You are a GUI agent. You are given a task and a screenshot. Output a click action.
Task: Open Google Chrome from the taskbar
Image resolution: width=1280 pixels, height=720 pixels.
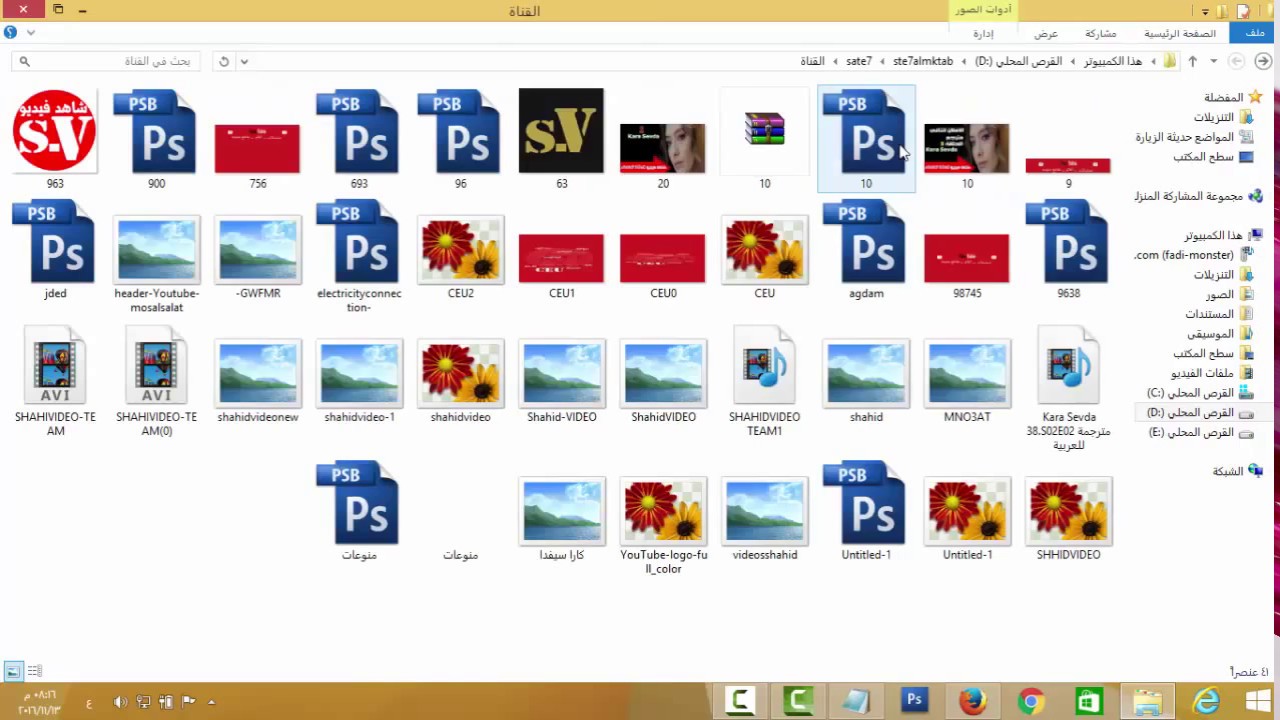(x=1030, y=701)
